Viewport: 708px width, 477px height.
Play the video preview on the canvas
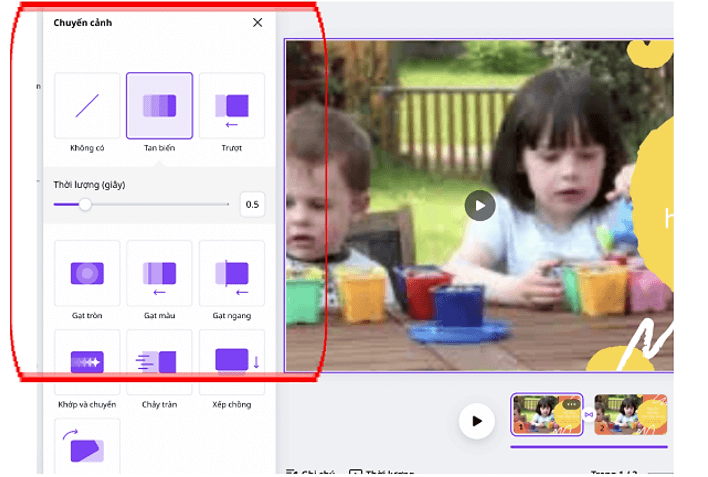point(480,206)
